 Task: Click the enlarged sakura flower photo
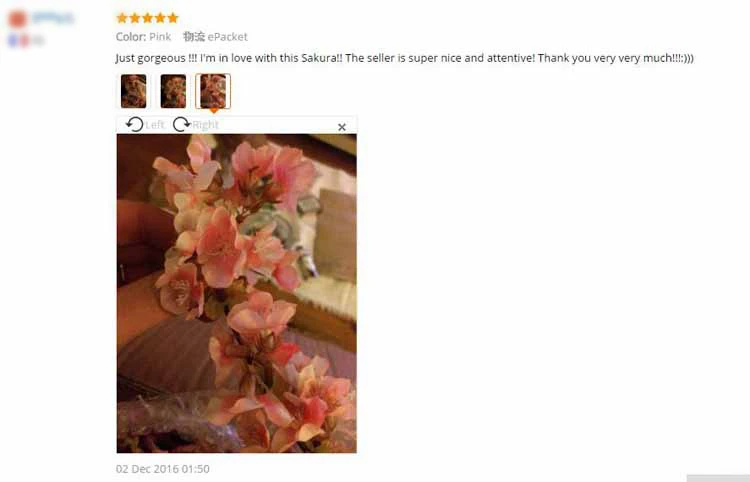pyautogui.click(x=236, y=293)
